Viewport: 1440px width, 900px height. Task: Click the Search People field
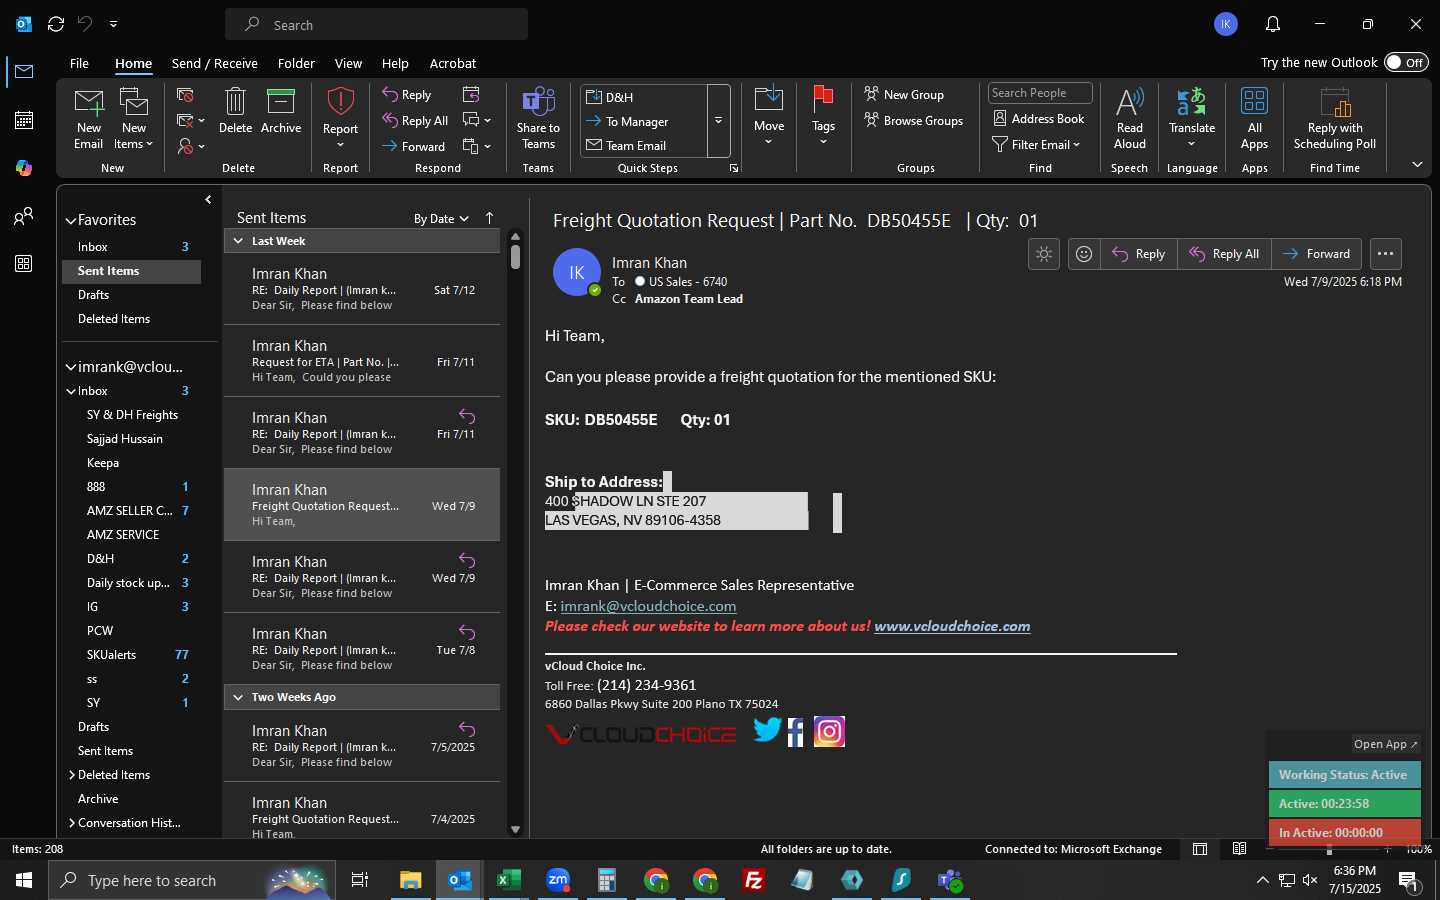point(1040,93)
